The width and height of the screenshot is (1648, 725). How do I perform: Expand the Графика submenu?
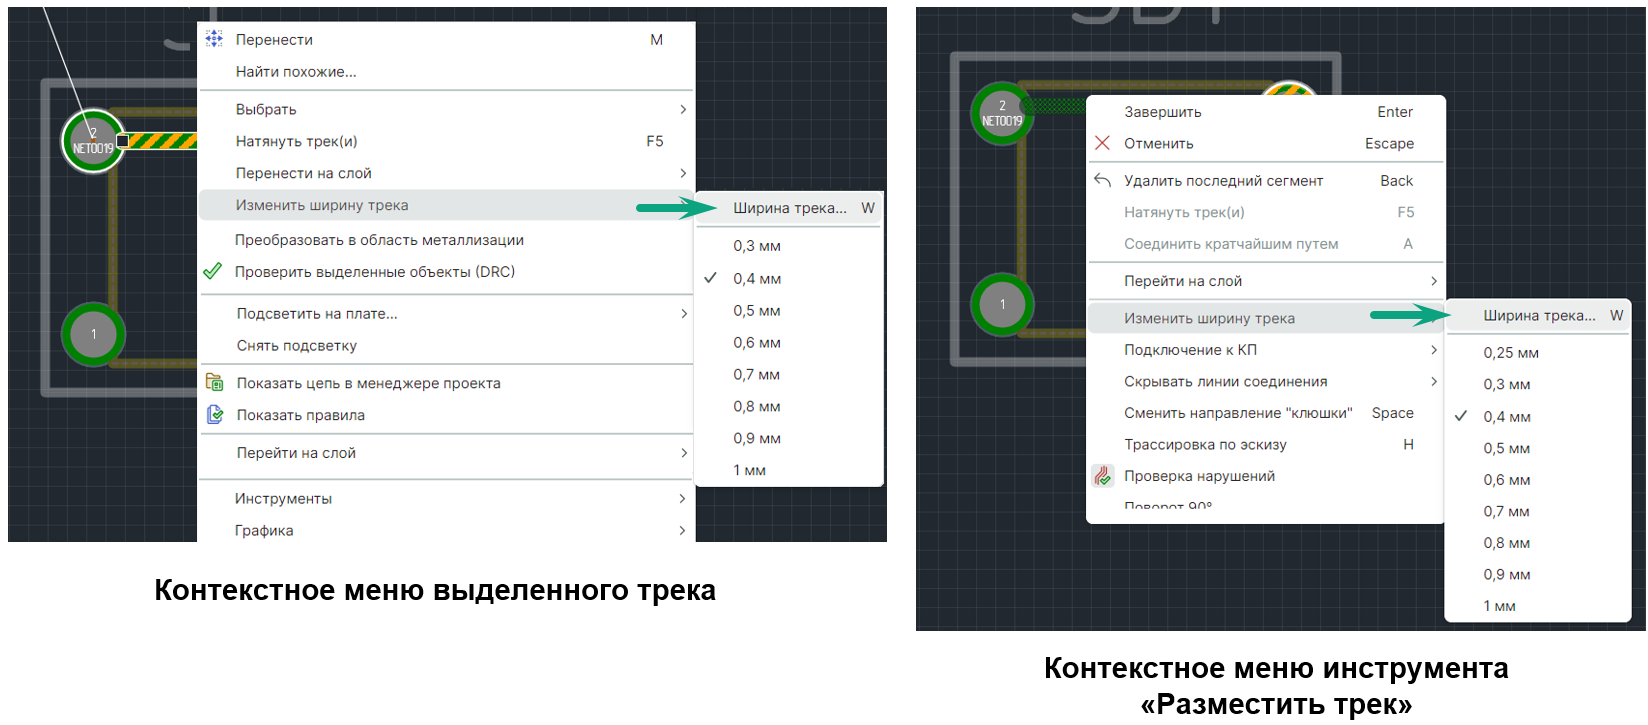click(683, 530)
